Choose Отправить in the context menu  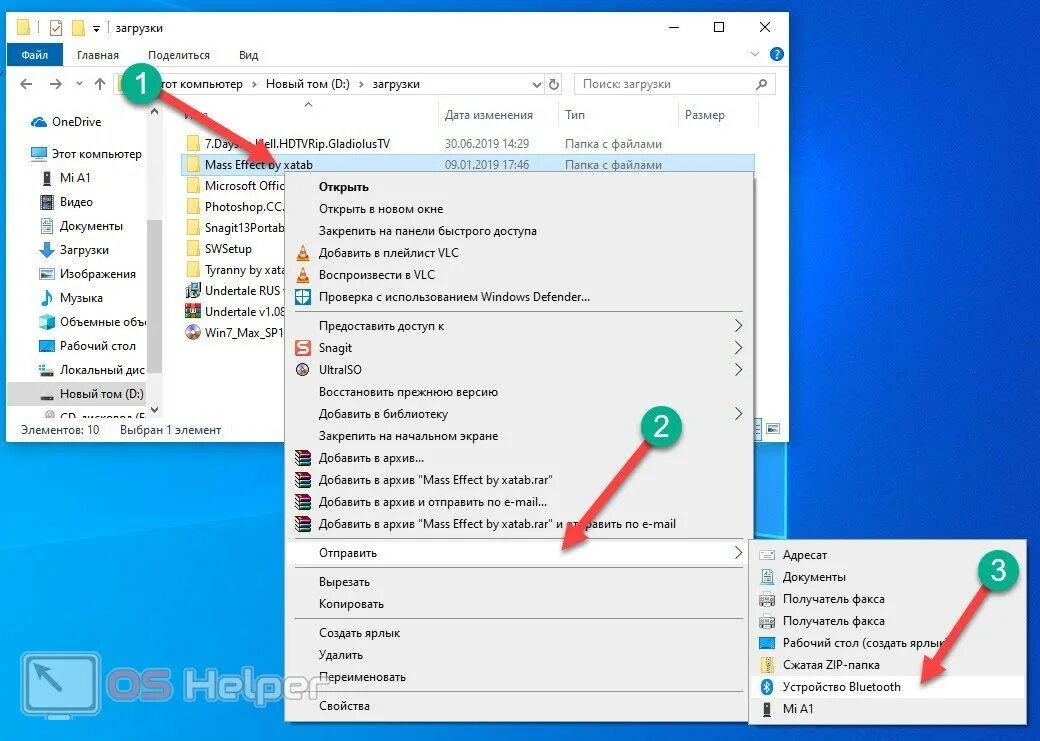click(519, 553)
